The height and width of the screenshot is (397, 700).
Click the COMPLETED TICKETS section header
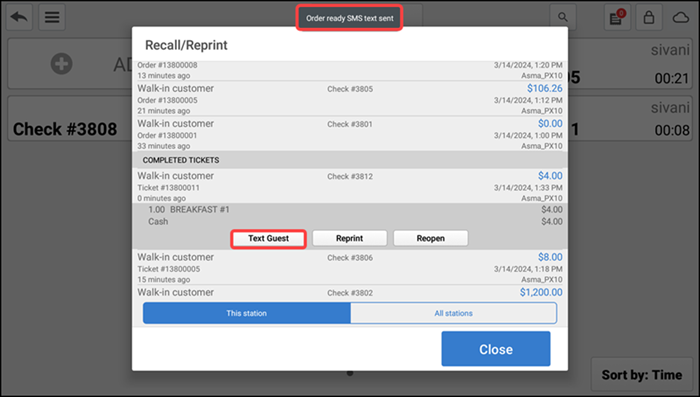click(350, 160)
